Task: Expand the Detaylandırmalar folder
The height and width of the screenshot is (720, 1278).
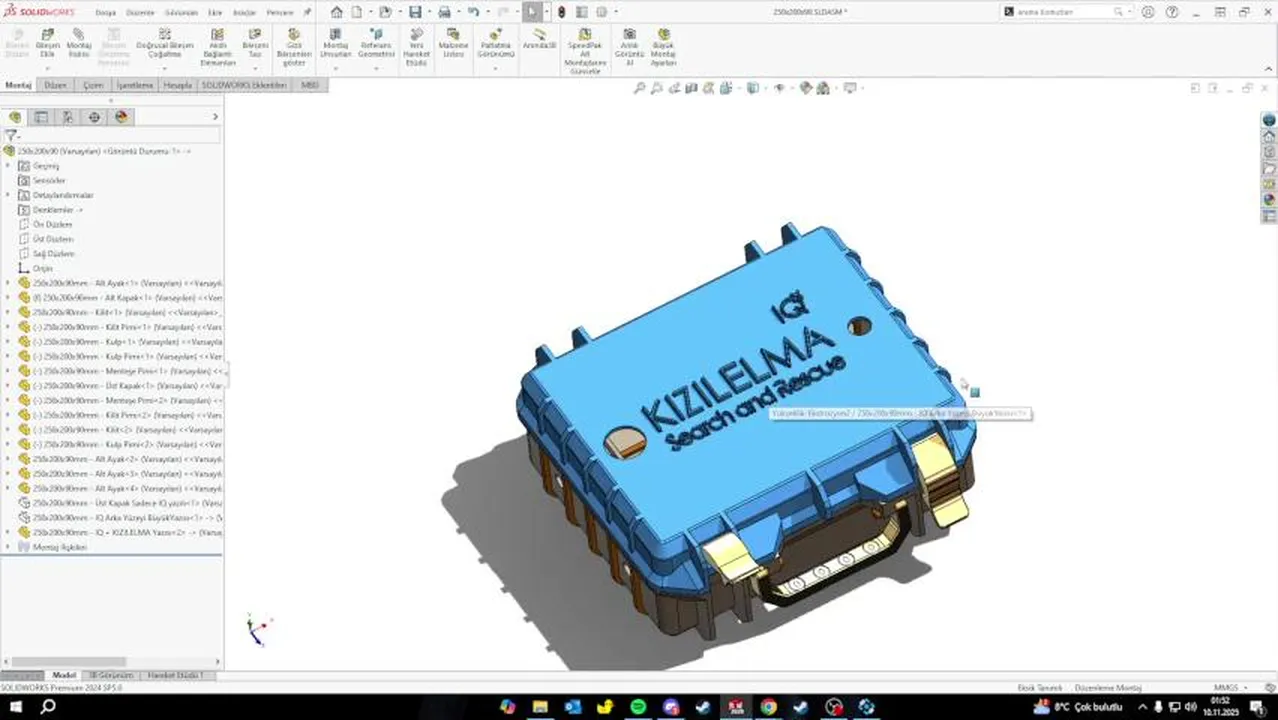Action: 8,195
